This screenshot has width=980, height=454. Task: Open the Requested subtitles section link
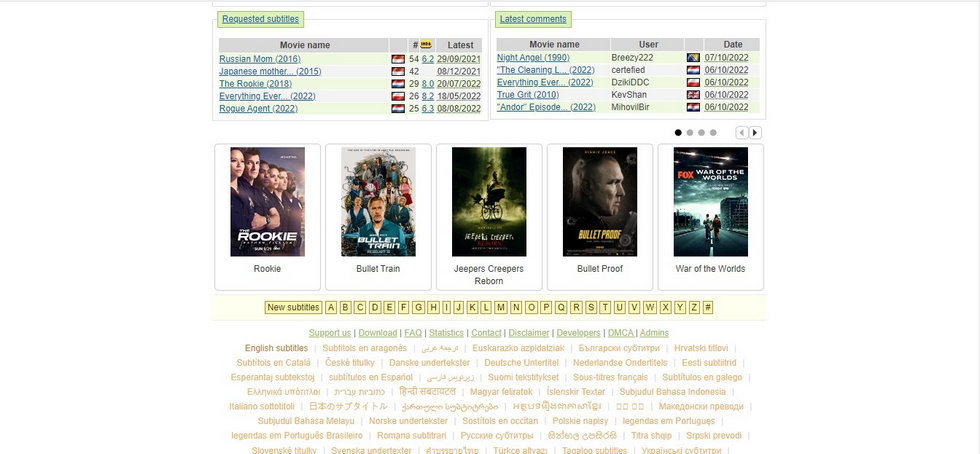261,19
